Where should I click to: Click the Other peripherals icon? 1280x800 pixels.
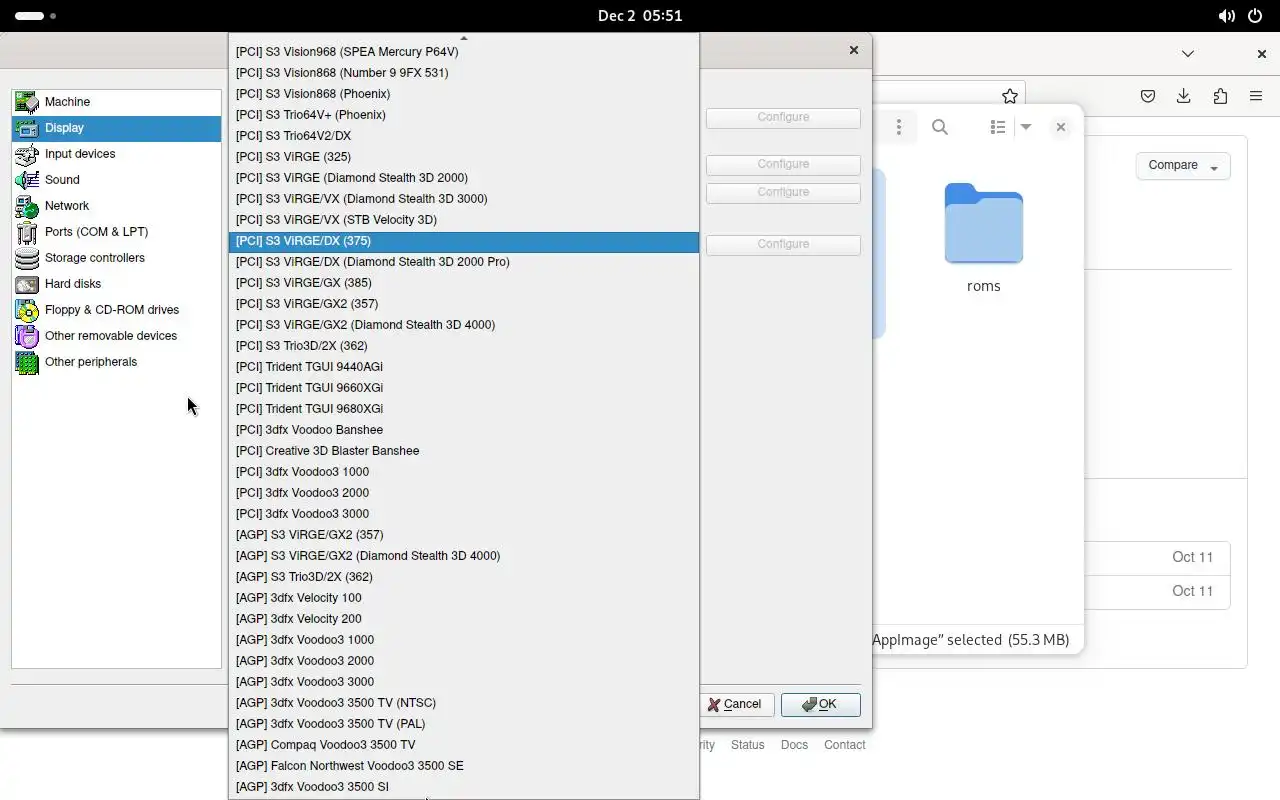coord(27,362)
